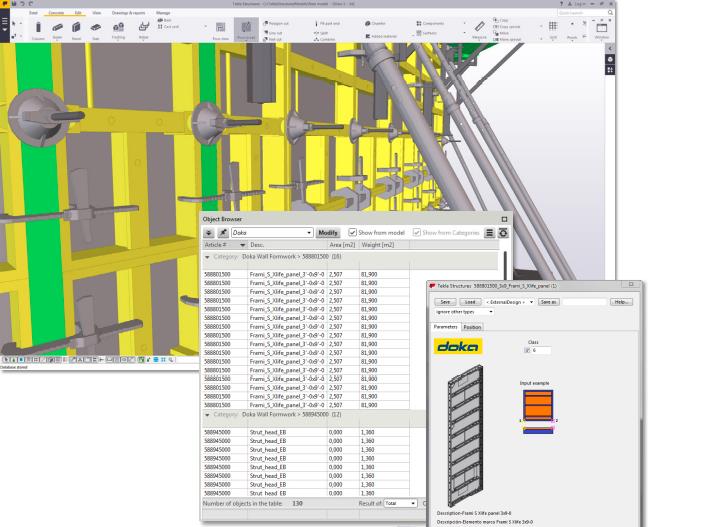Open the ignore other types dropdown
The width and height of the screenshot is (708, 527).
pyautogui.click(x=464, y=312)
